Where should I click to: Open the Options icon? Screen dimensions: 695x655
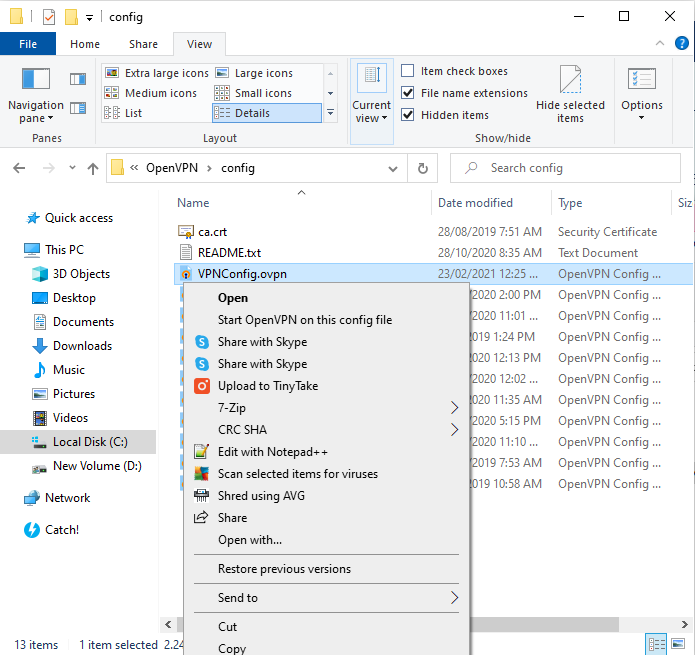641,79
